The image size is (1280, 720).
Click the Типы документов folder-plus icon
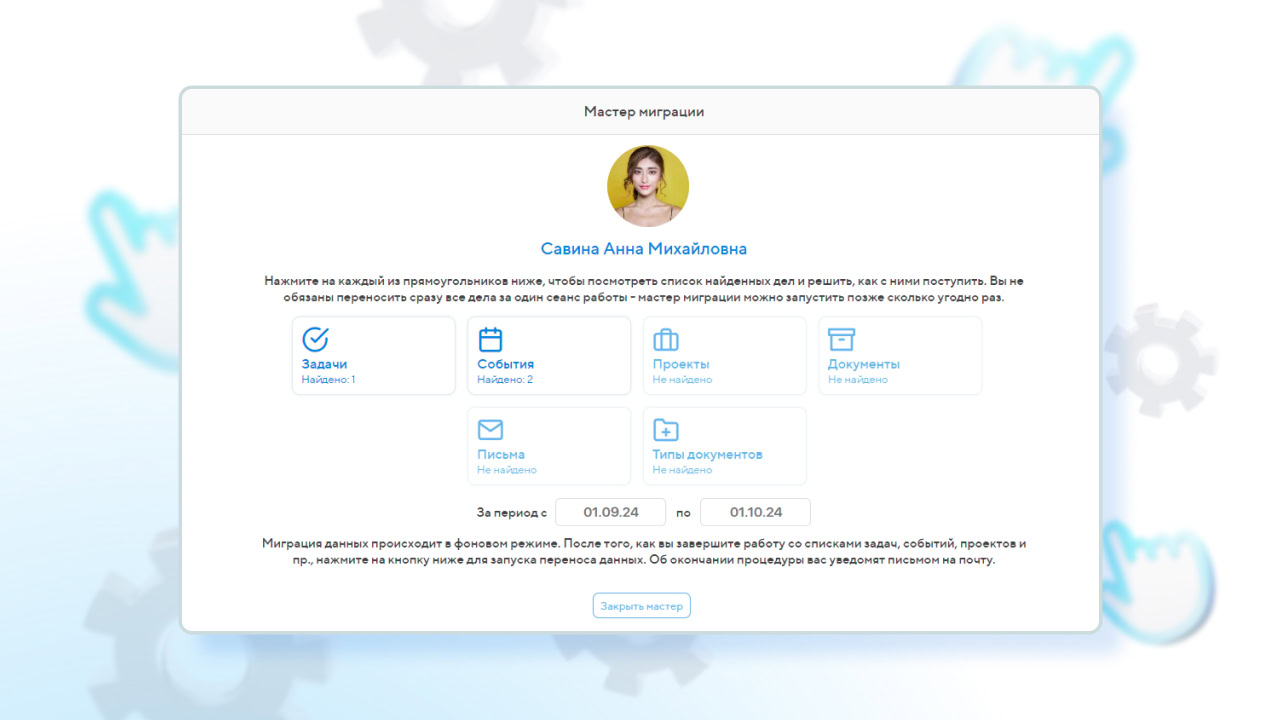pyautogui.click(x=666, y=430)
